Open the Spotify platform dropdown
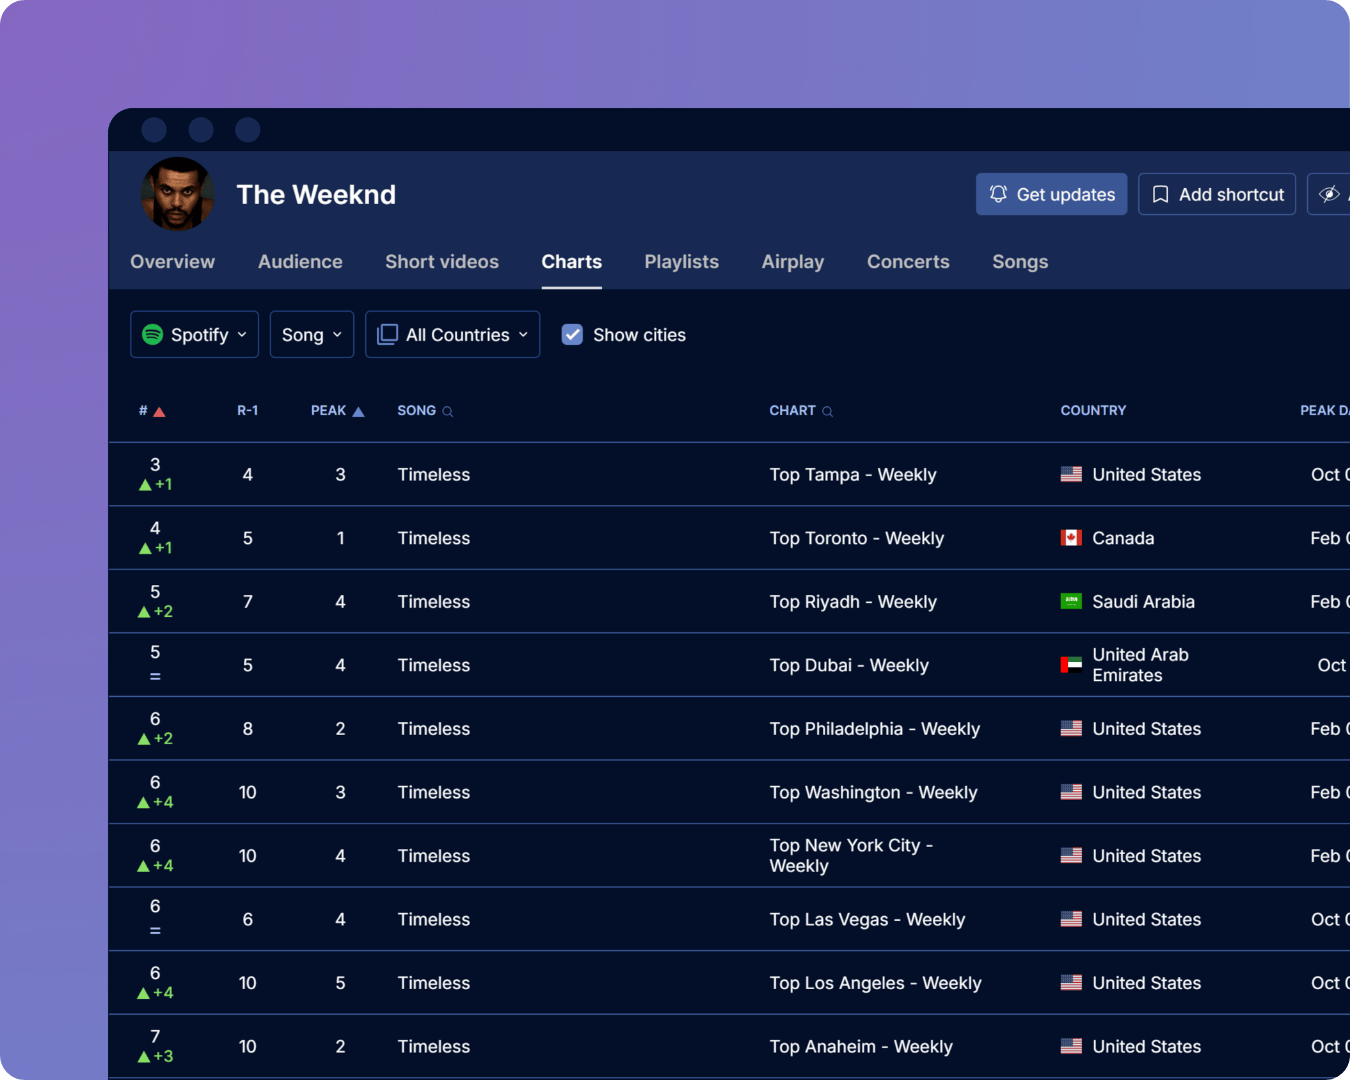 coord(195,335)
